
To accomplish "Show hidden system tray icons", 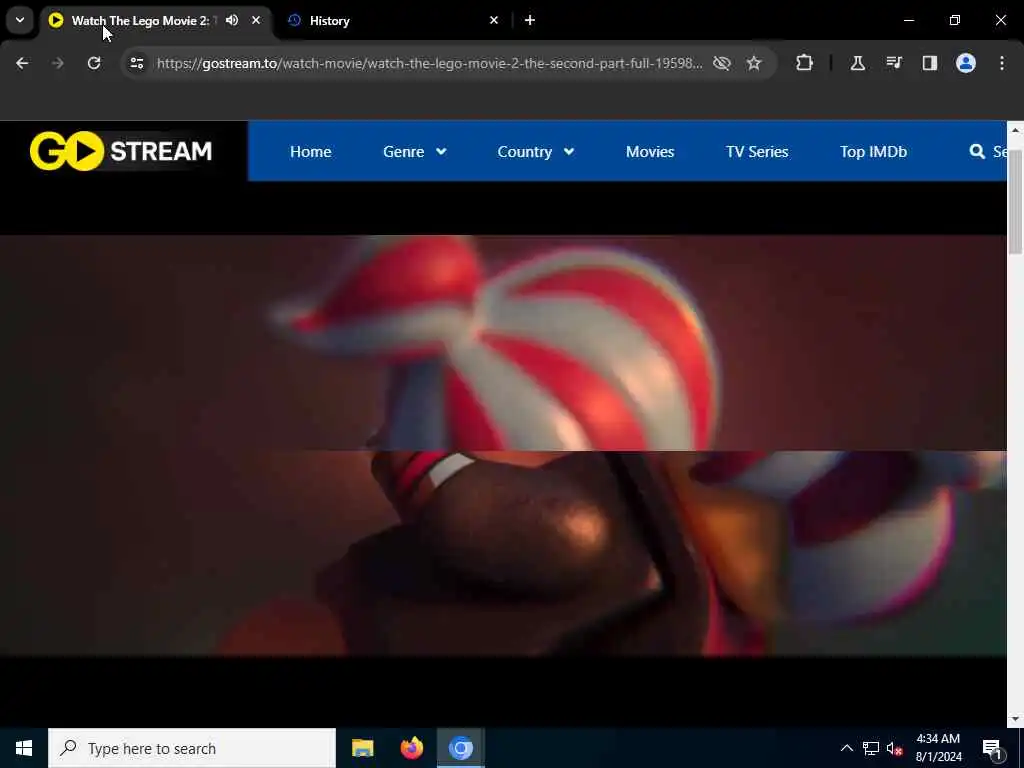I will click(846, 748).
